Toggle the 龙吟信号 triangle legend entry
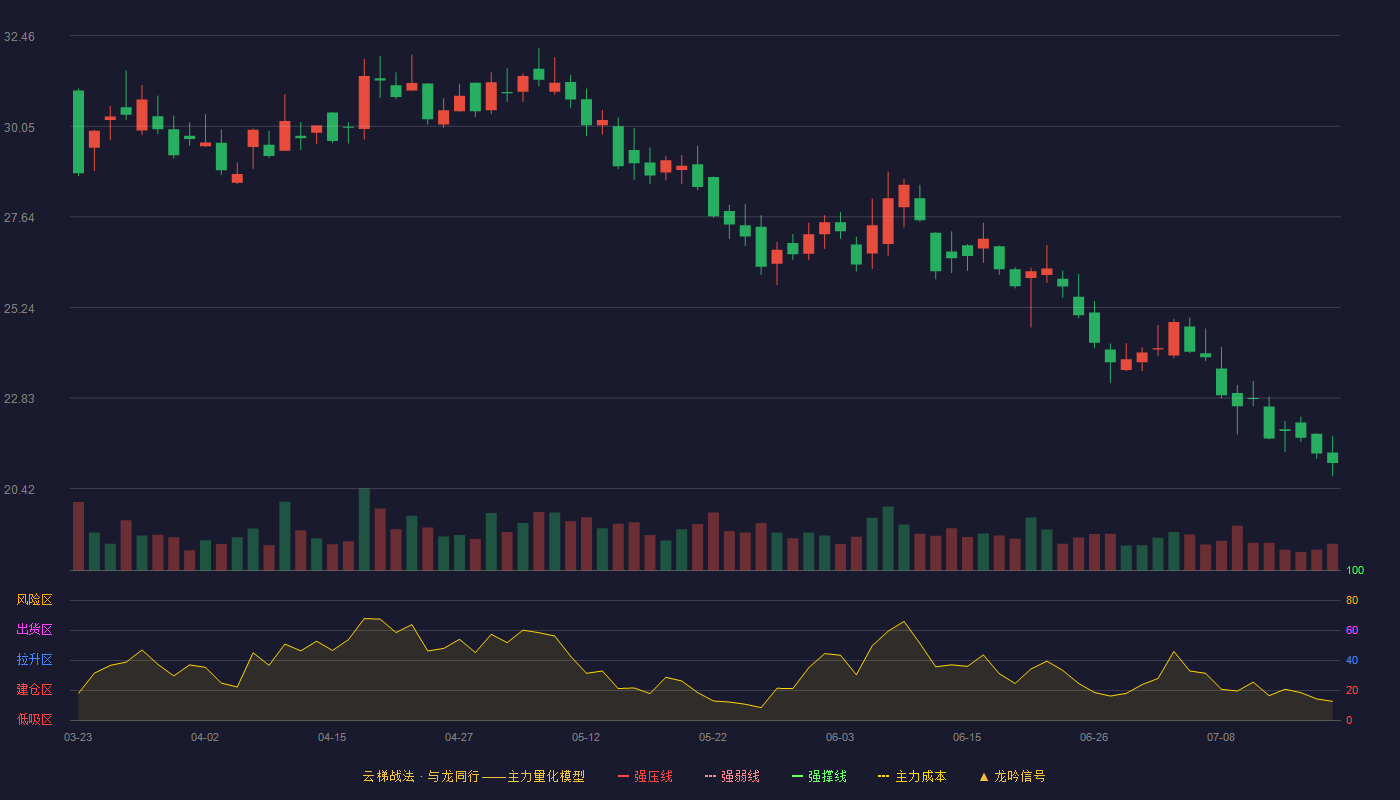 pyautogui.click(x=1012, y=776)
